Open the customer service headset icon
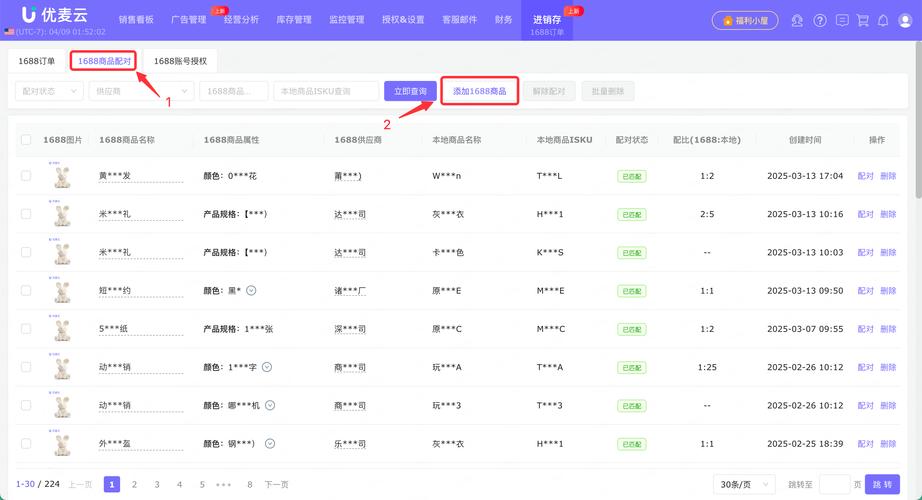922x500 pixels. click(797, 21)
